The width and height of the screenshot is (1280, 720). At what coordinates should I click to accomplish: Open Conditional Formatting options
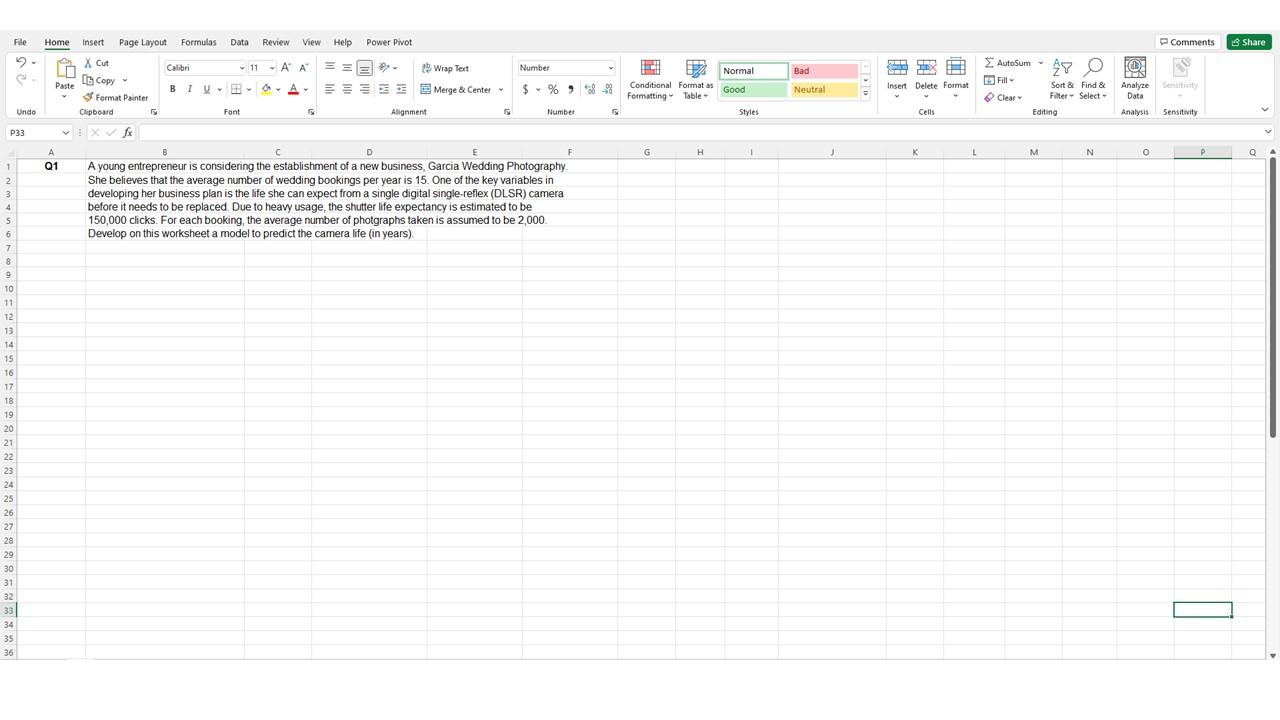pos(650,80)
